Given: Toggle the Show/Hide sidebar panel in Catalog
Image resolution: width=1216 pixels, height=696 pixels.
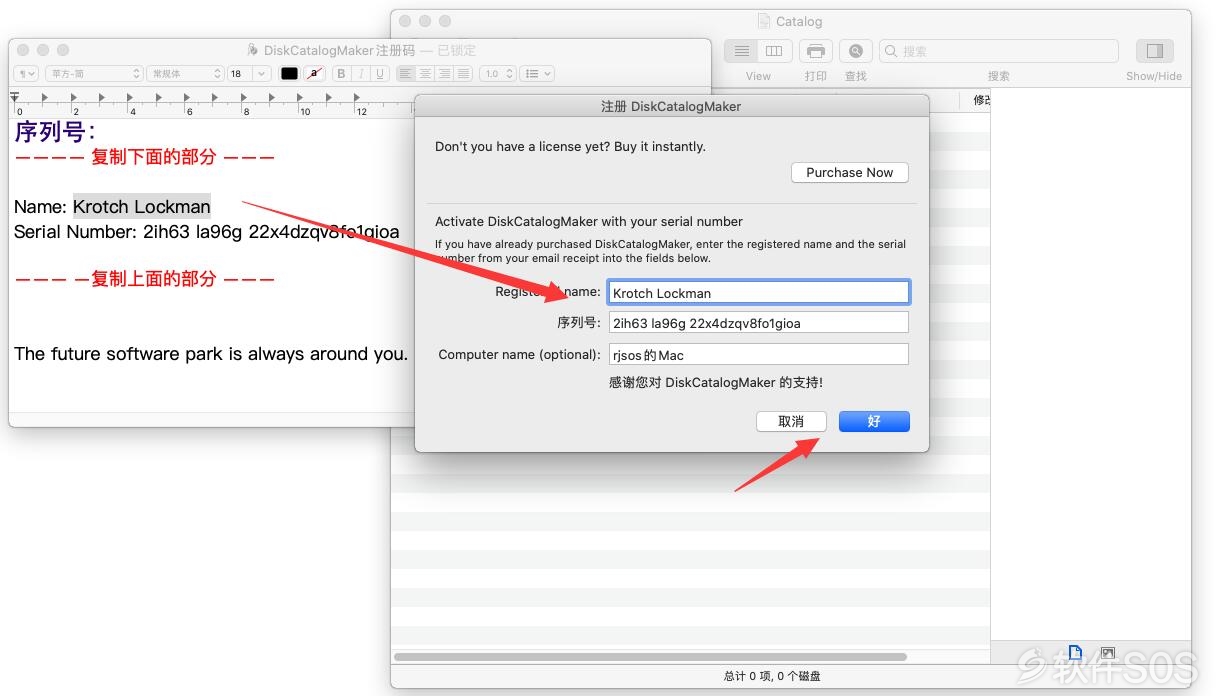Looking at the screenshot, I should (x=1154, y=51).
